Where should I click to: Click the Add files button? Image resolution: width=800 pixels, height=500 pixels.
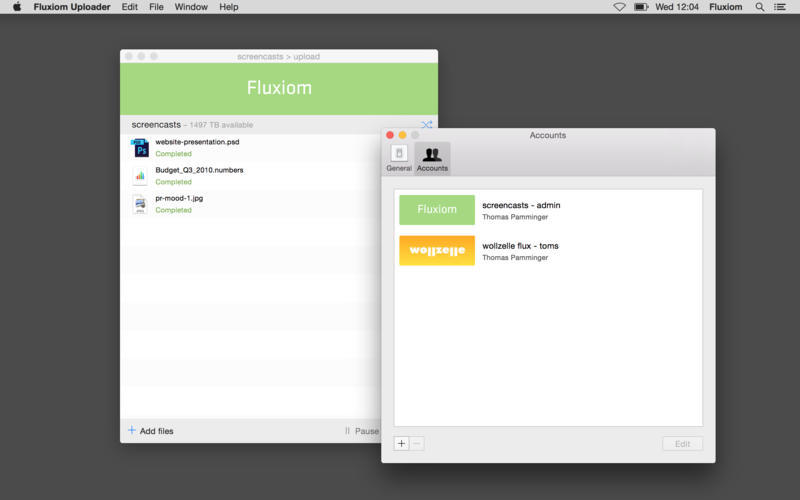click(x=151, y=431)
